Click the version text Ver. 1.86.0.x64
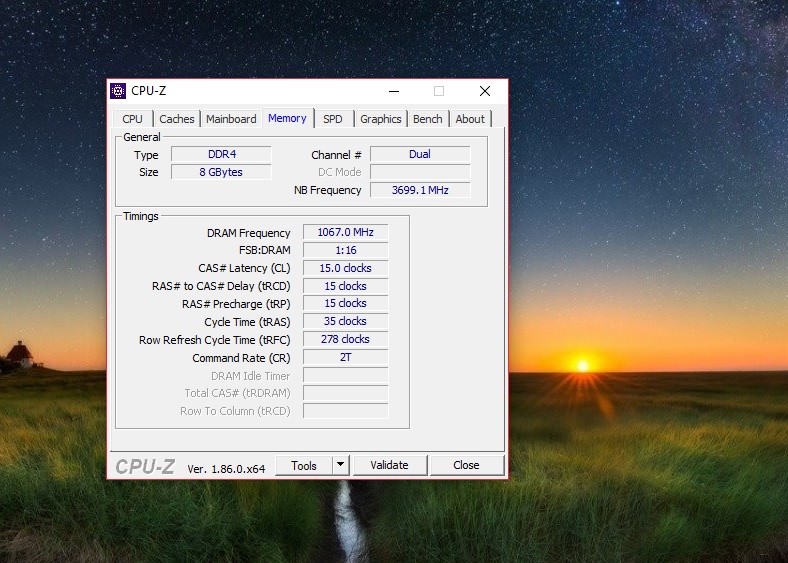 tap(226, 469)
